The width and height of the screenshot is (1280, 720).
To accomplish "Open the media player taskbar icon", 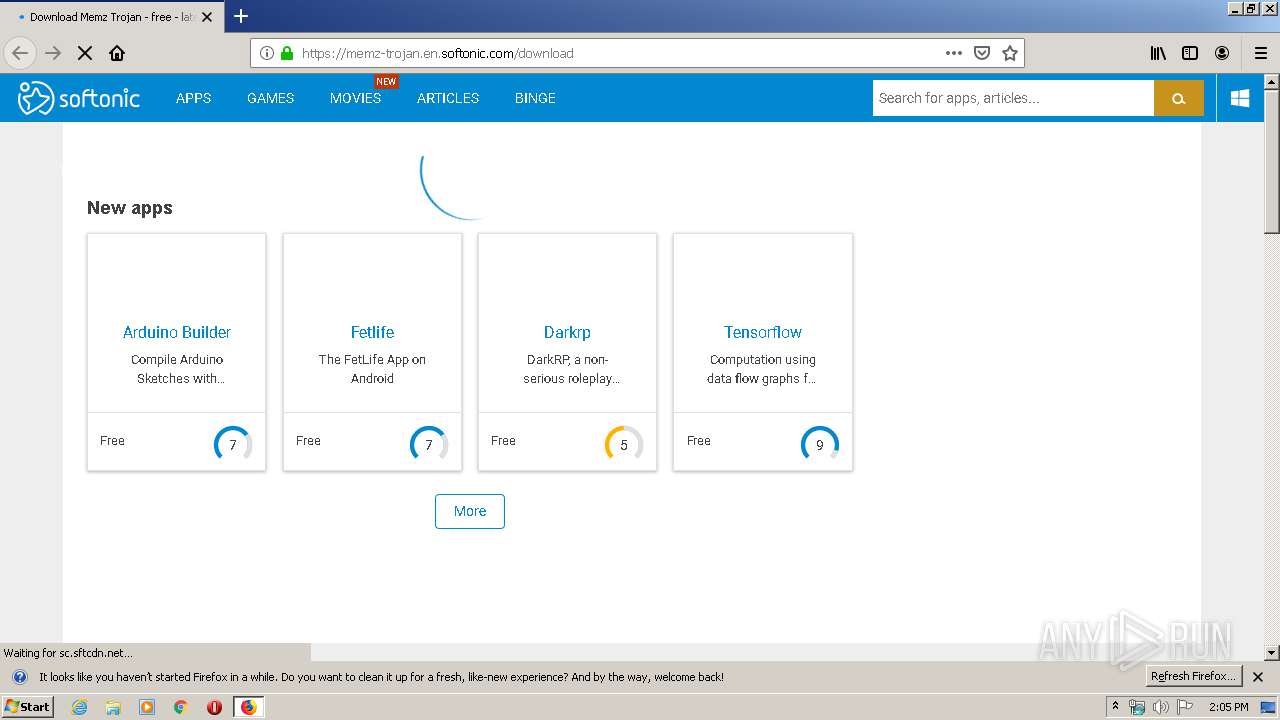I will 147,707.
